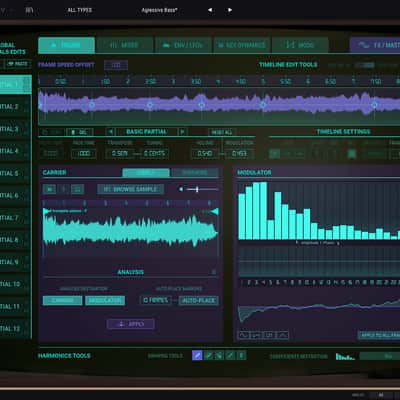Adjust the carrier sample volume slider
Viewport: 400px width, 400px height.
(202, 189)
